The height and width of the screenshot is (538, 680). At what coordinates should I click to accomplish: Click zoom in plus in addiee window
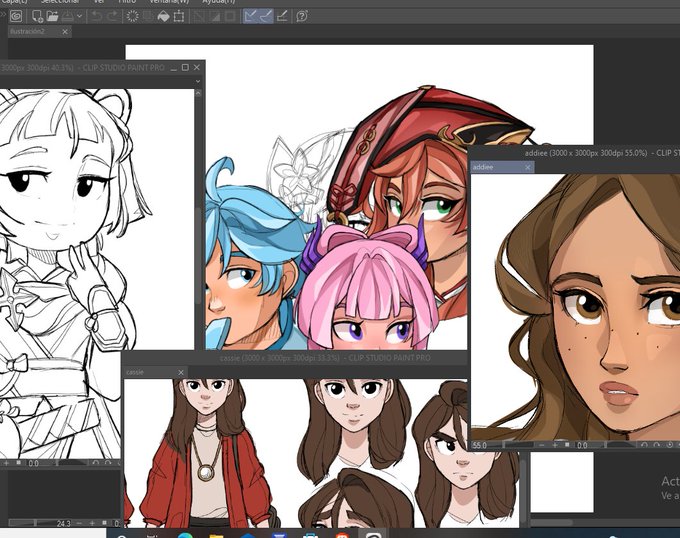(x=554, y=445)
